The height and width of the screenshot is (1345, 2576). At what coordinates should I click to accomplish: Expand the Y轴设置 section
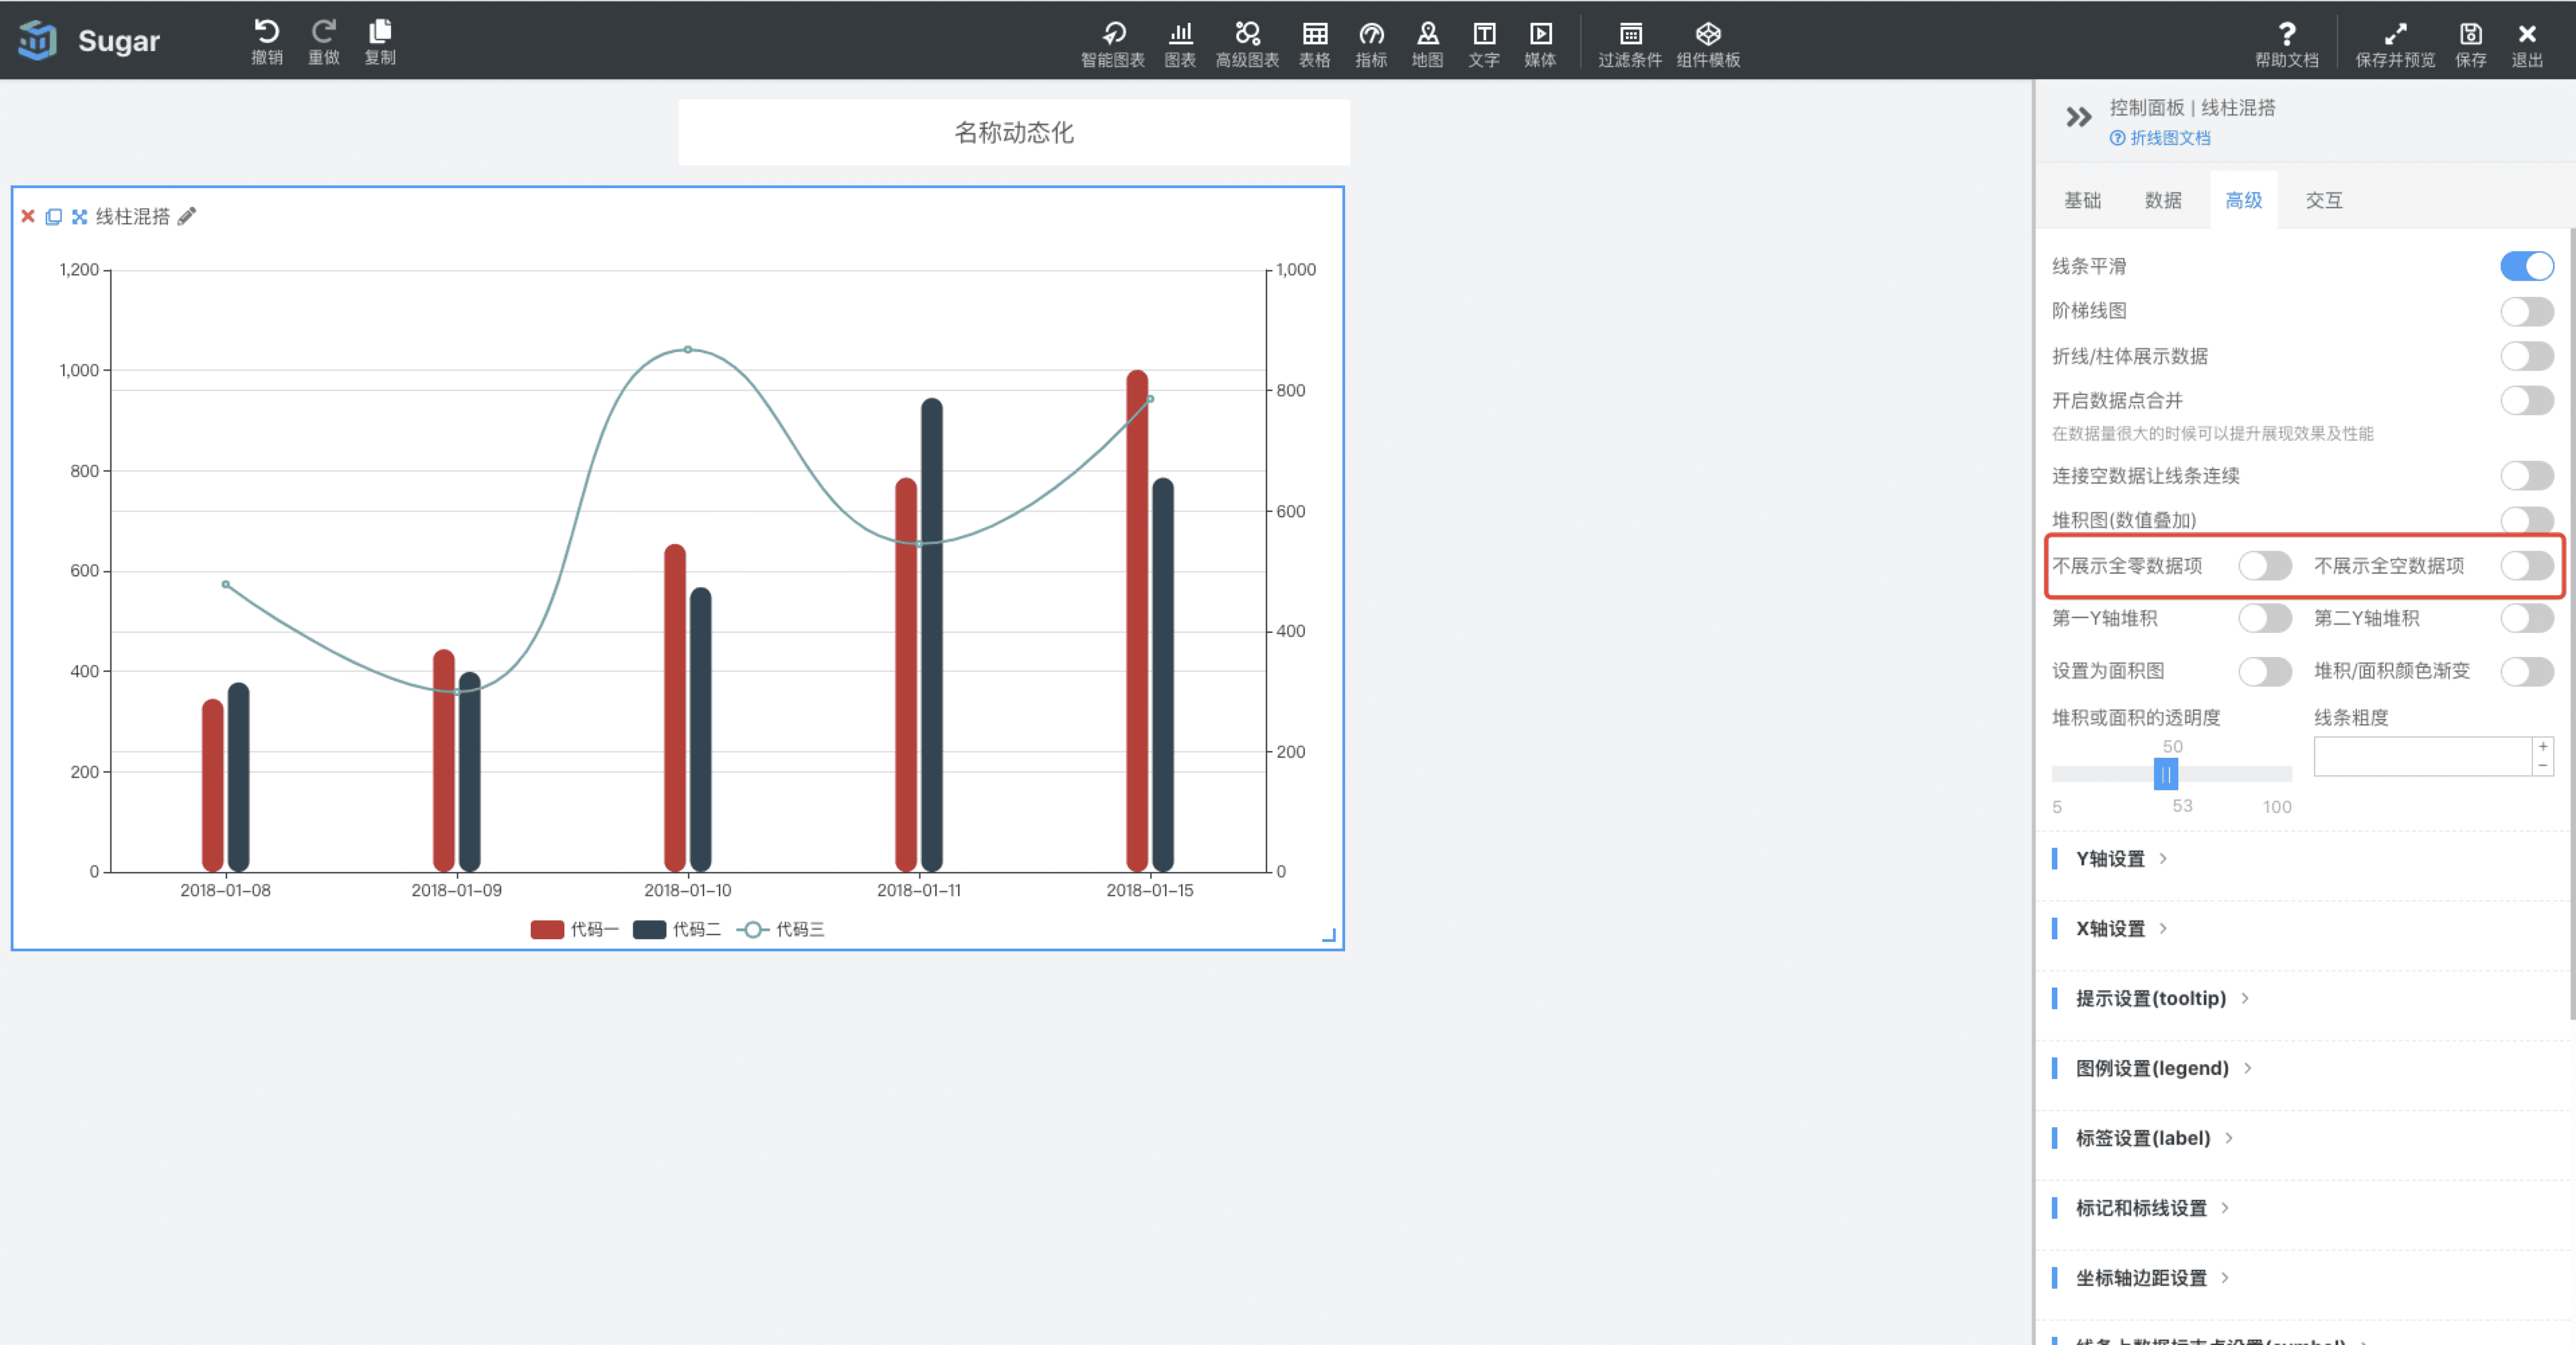(x=2110, y=859)
